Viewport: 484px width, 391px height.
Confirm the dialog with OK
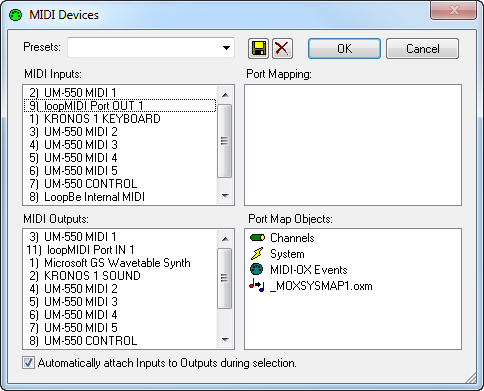[x=344, y=49]
